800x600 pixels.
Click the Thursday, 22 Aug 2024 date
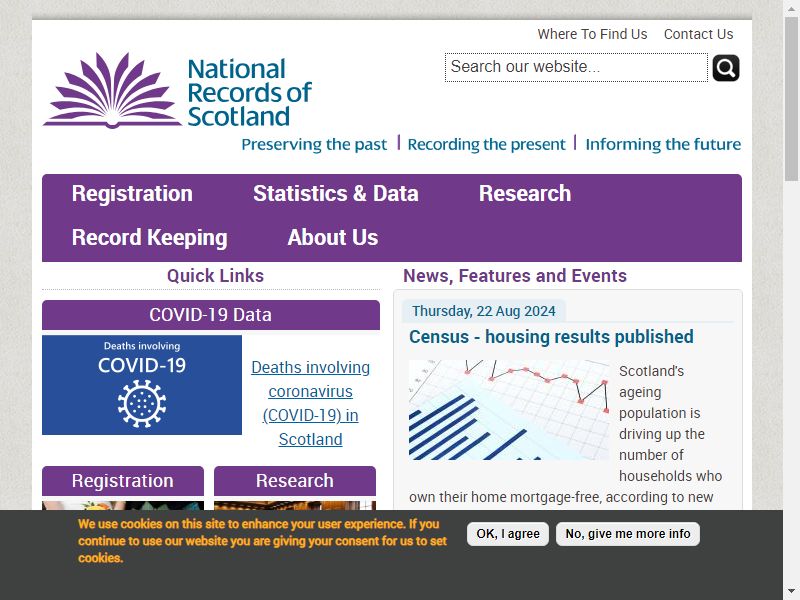[x=484, y=311]
